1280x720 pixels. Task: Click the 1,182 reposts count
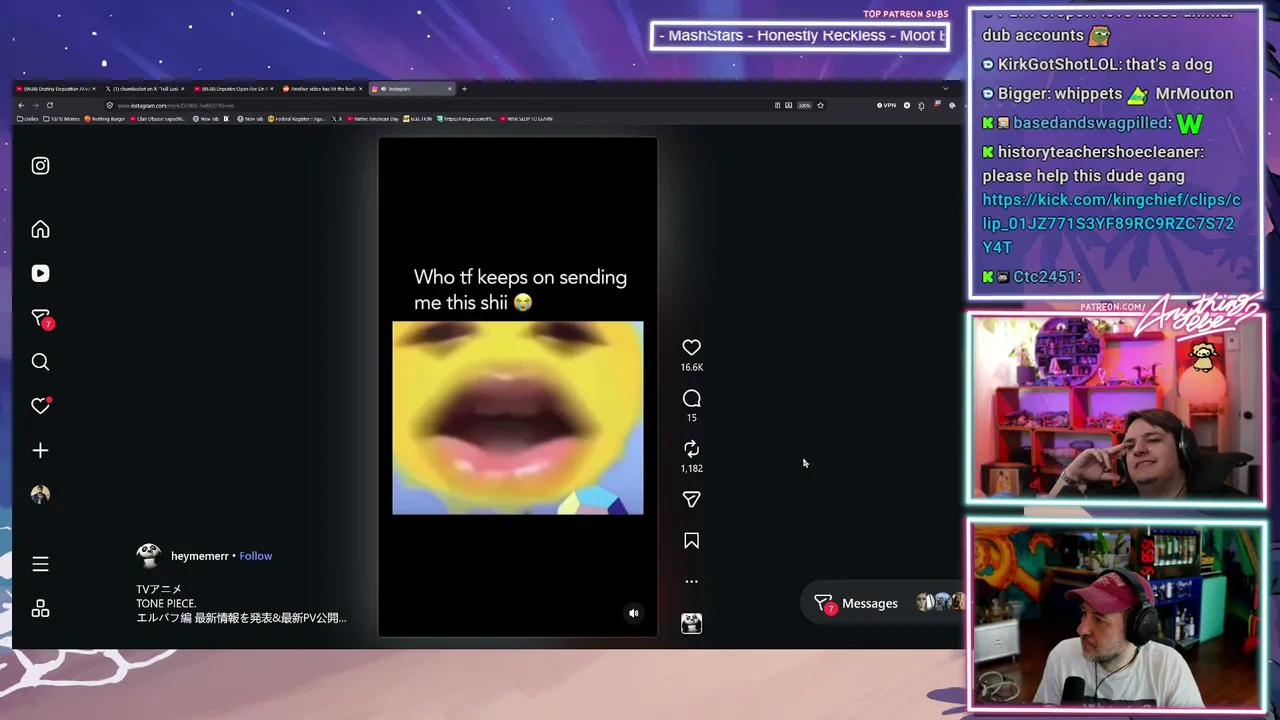691,468
